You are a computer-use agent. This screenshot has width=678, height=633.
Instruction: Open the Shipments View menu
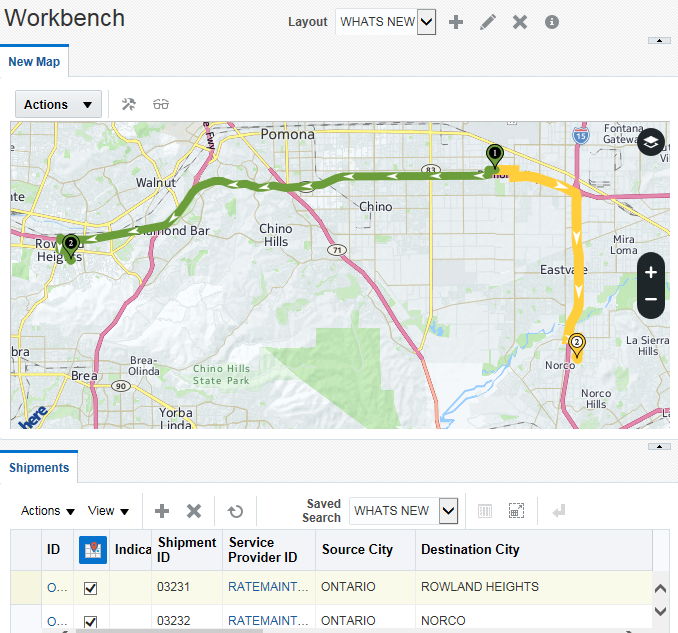[x=108, y=511]
